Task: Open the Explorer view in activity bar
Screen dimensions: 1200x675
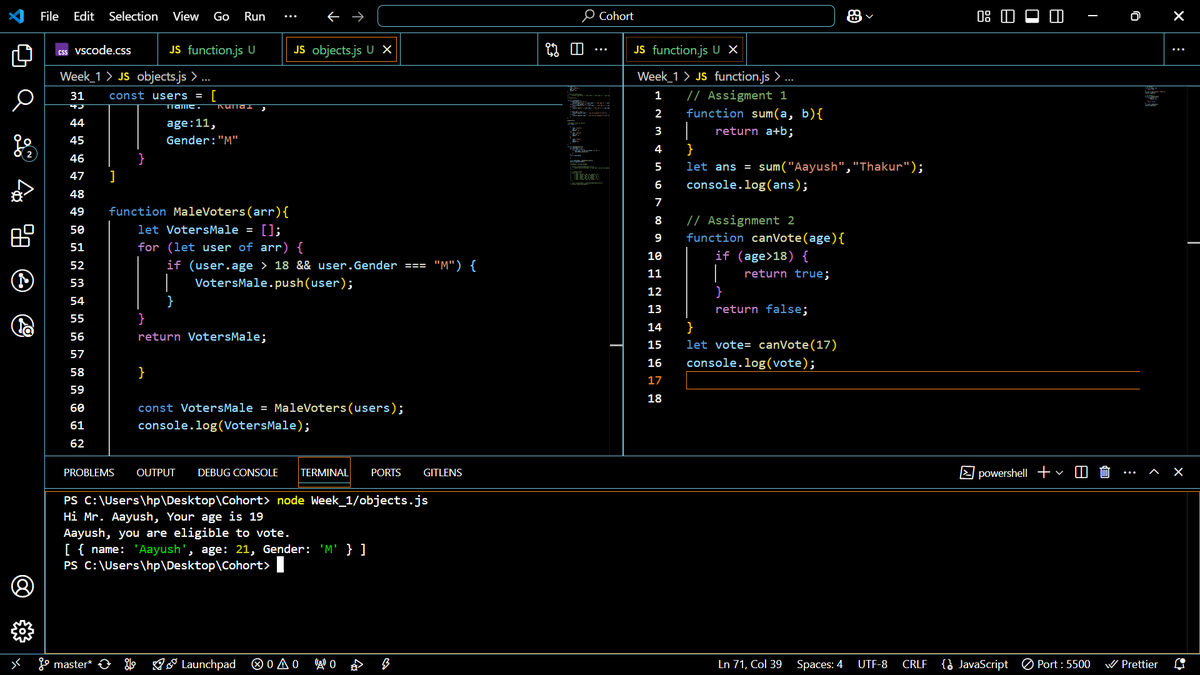Action: 22,56
